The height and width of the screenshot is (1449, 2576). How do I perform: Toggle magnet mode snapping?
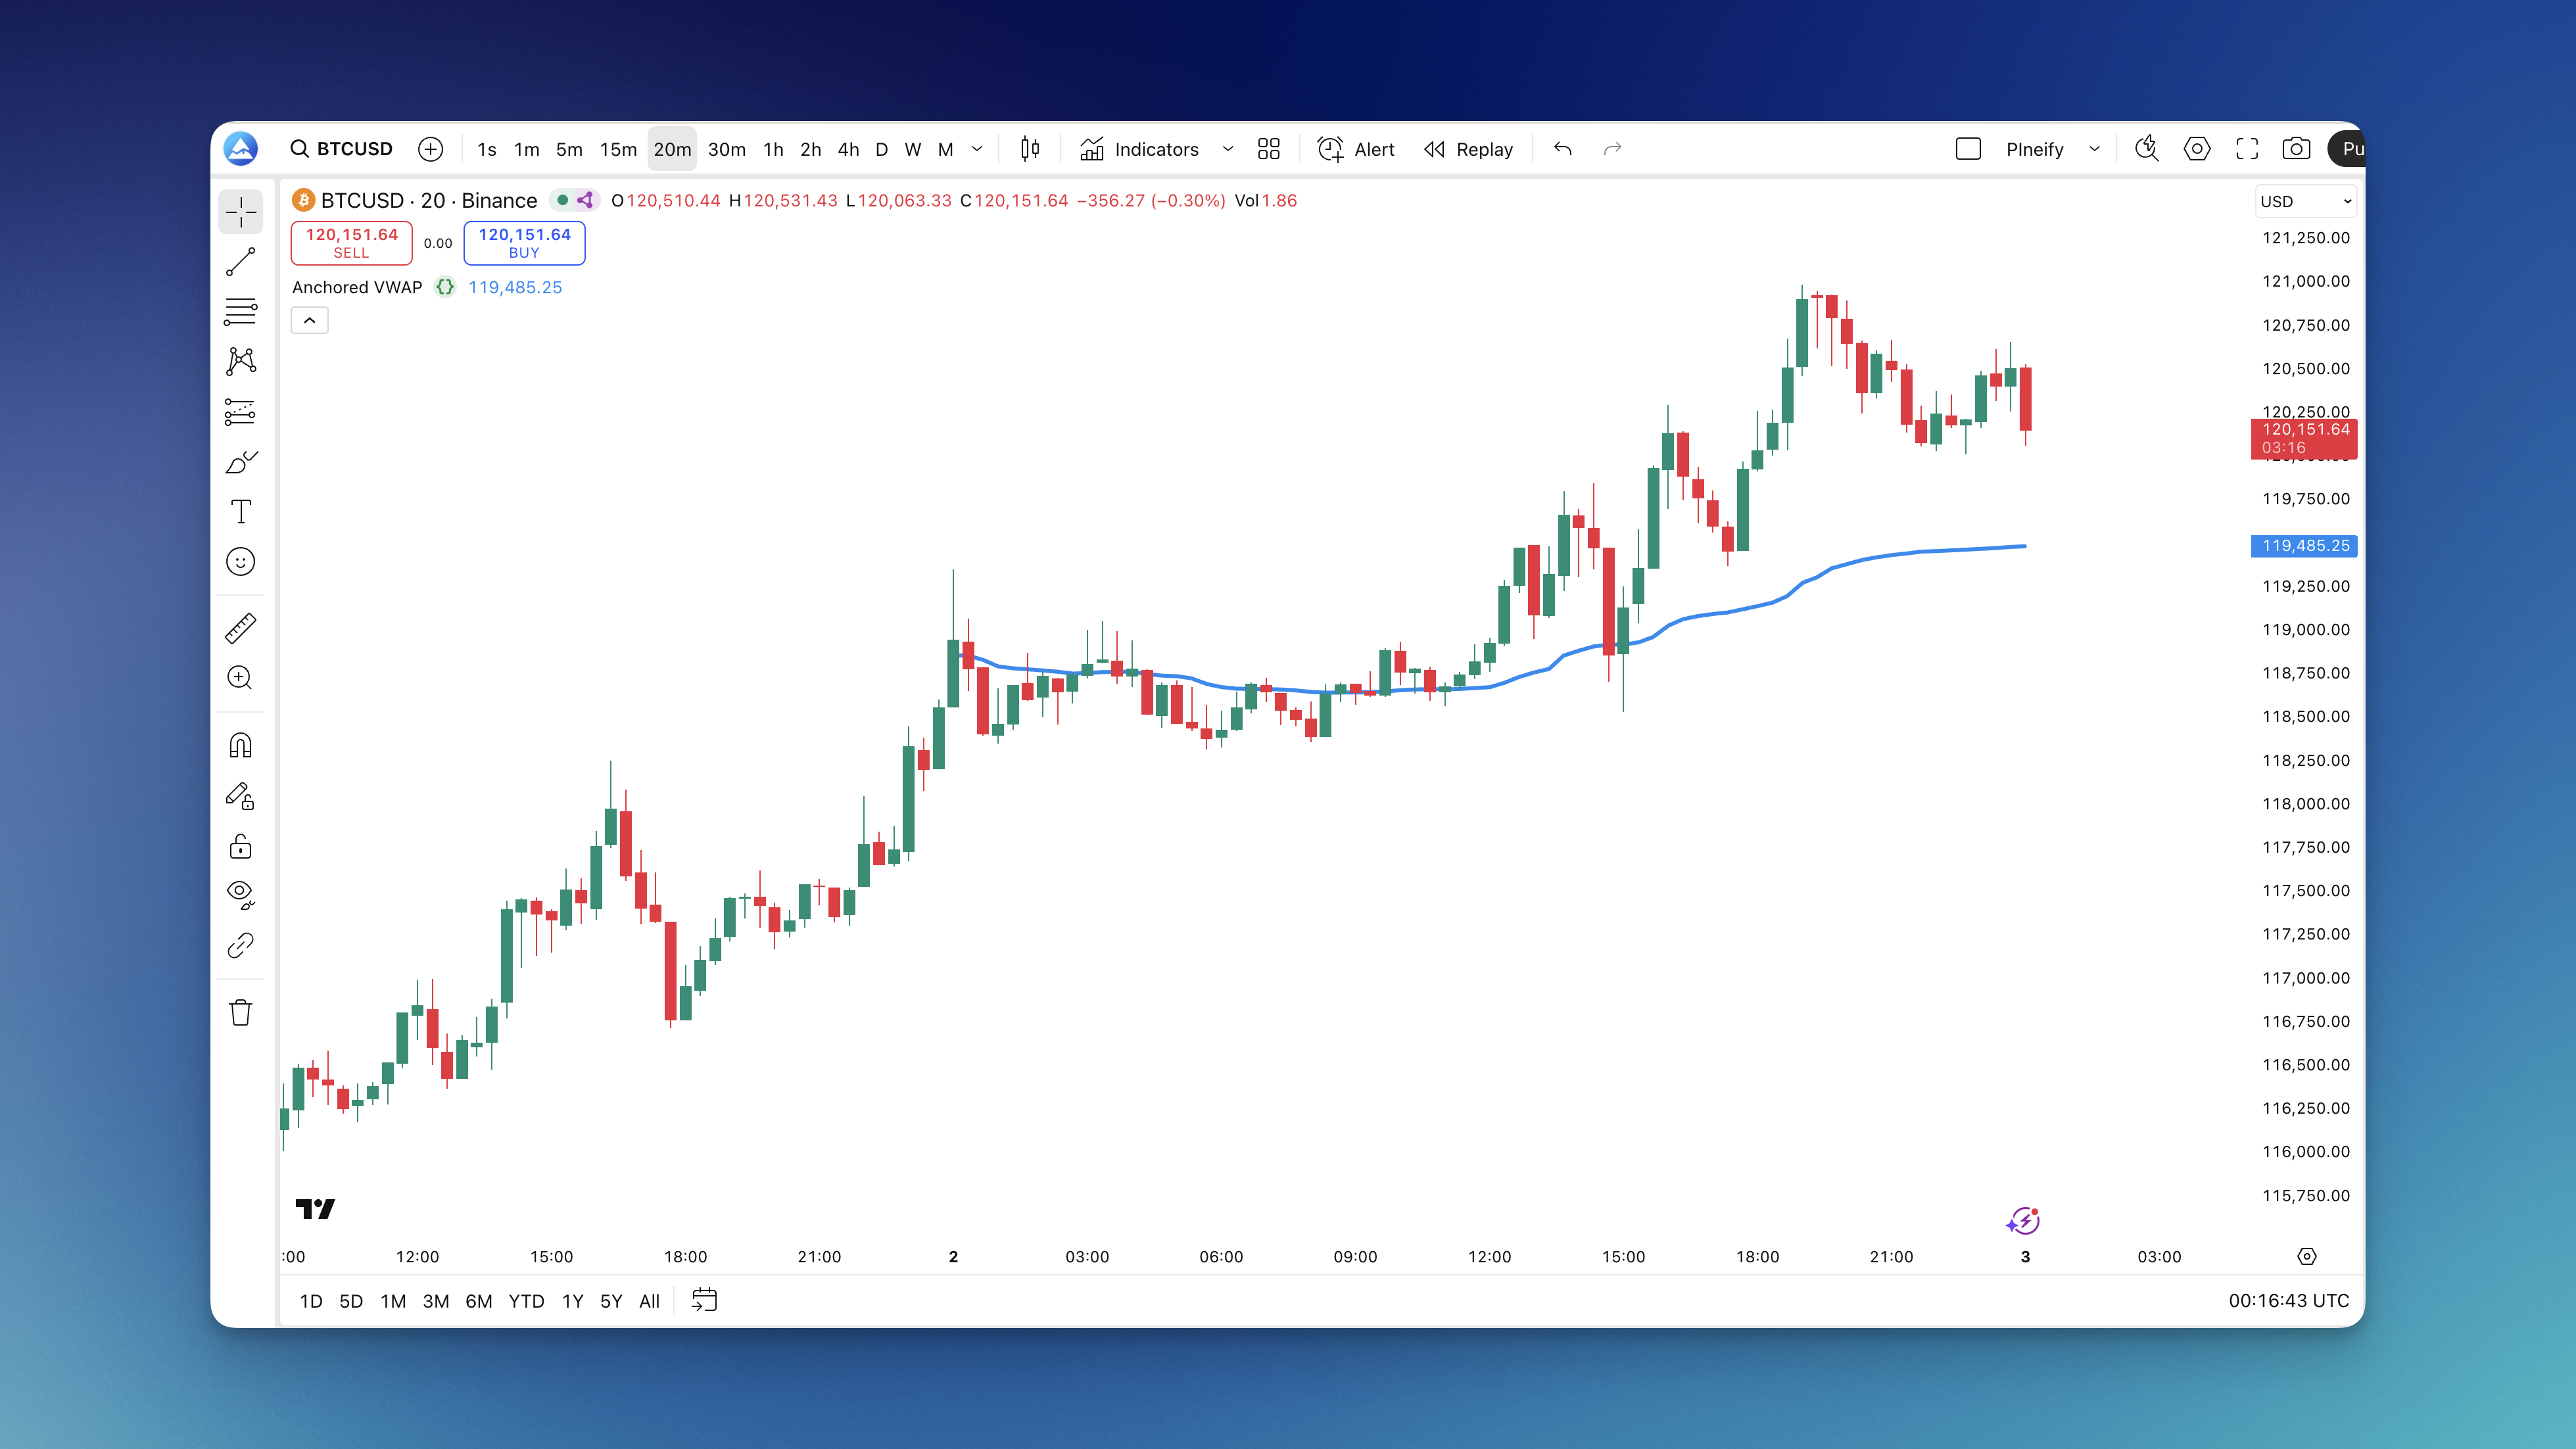(241, 746)
